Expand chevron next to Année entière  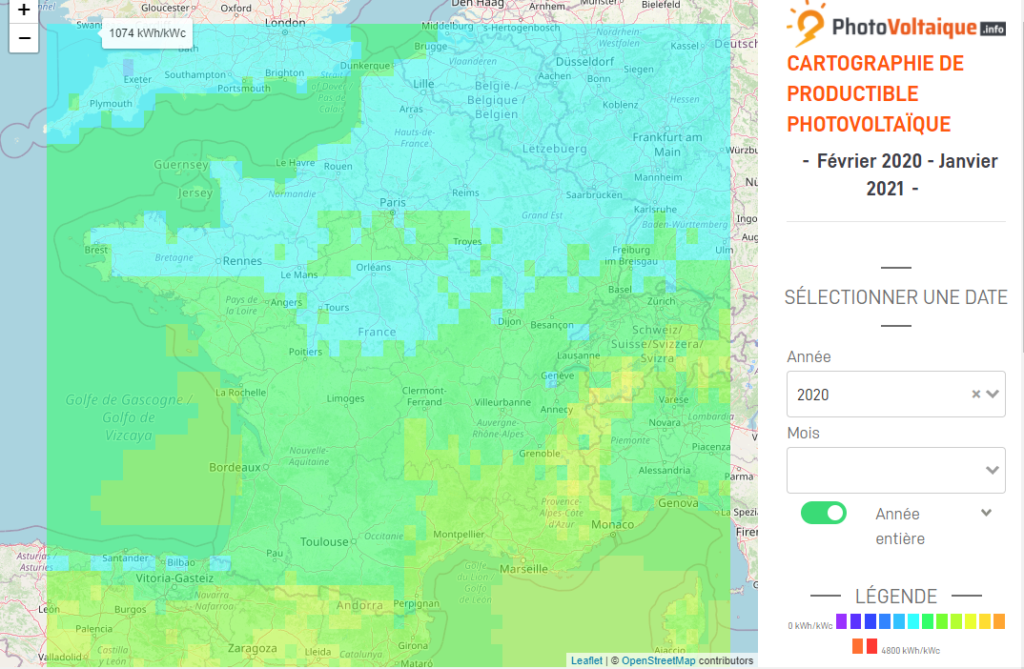[986, 513]
